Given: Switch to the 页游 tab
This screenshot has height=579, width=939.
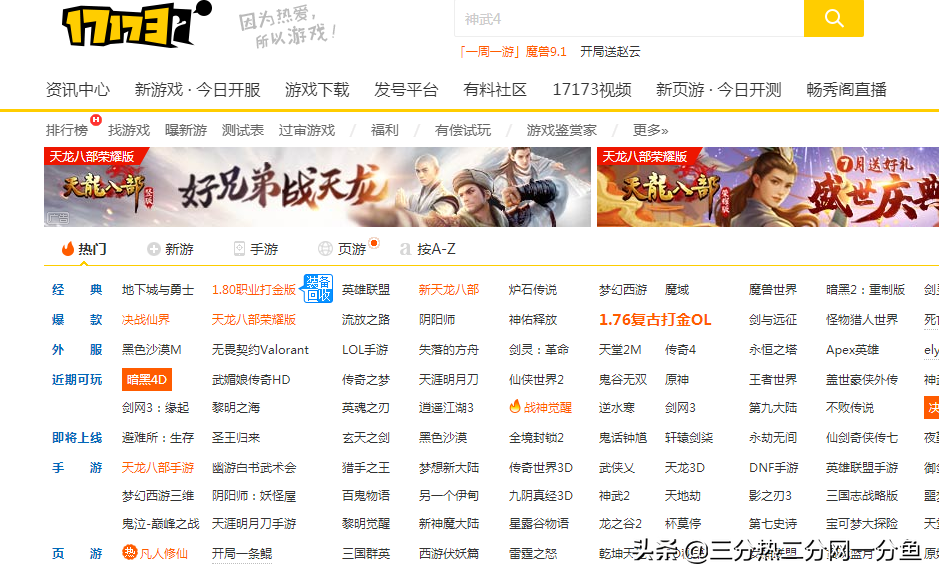Looking at the screenshot, I should point(343,248).
